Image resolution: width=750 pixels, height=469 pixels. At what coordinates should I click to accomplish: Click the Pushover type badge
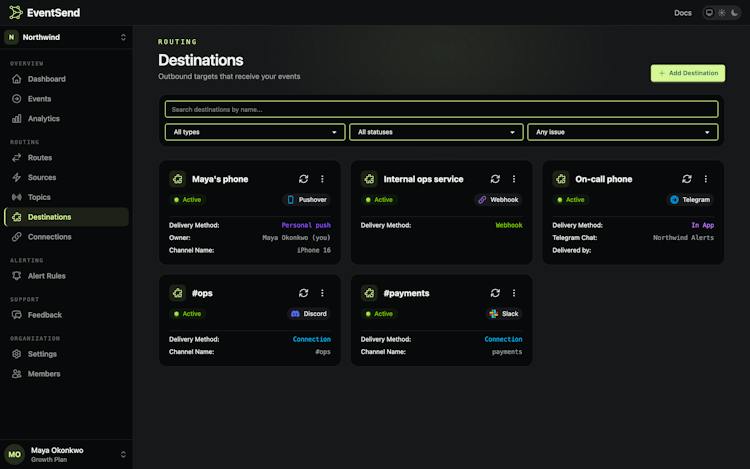[307, 200]
